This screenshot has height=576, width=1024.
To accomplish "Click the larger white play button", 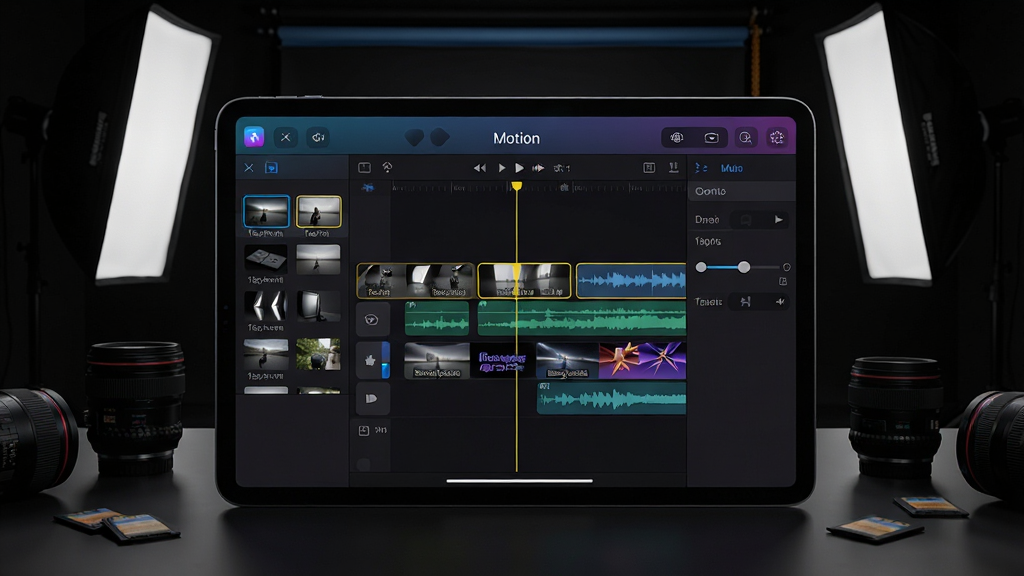I will coord(519,168).
